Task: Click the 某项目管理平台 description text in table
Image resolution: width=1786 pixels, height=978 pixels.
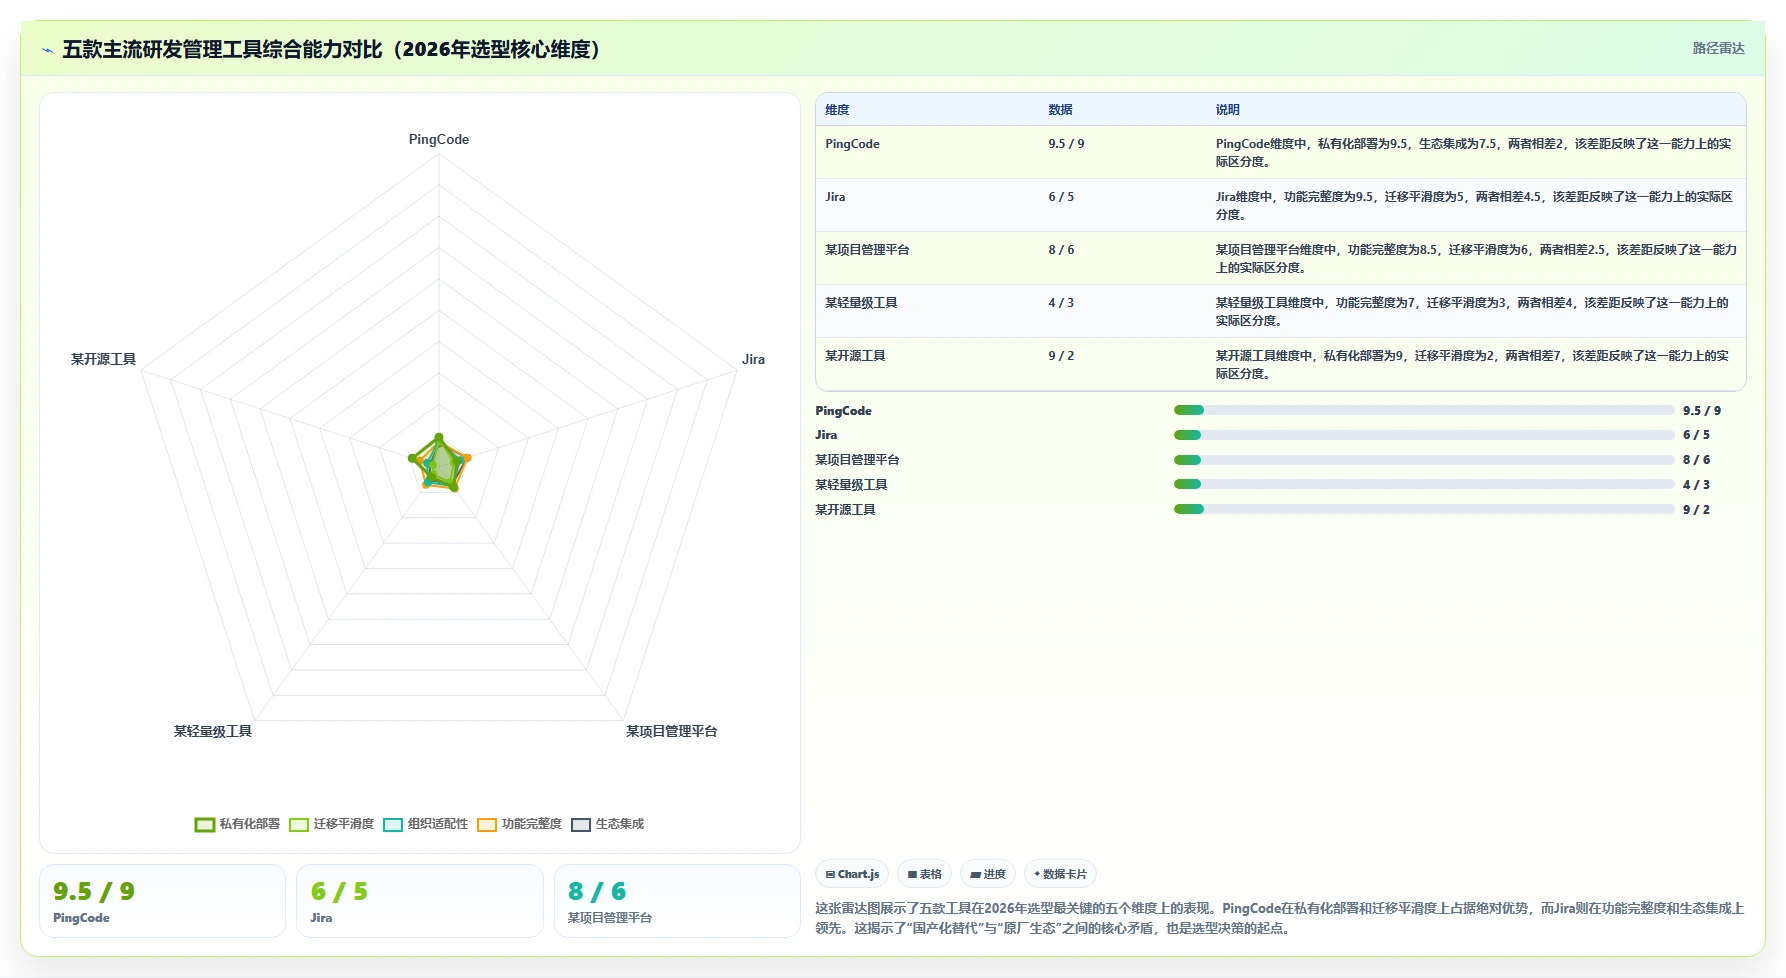Action: click(1476, 259)
